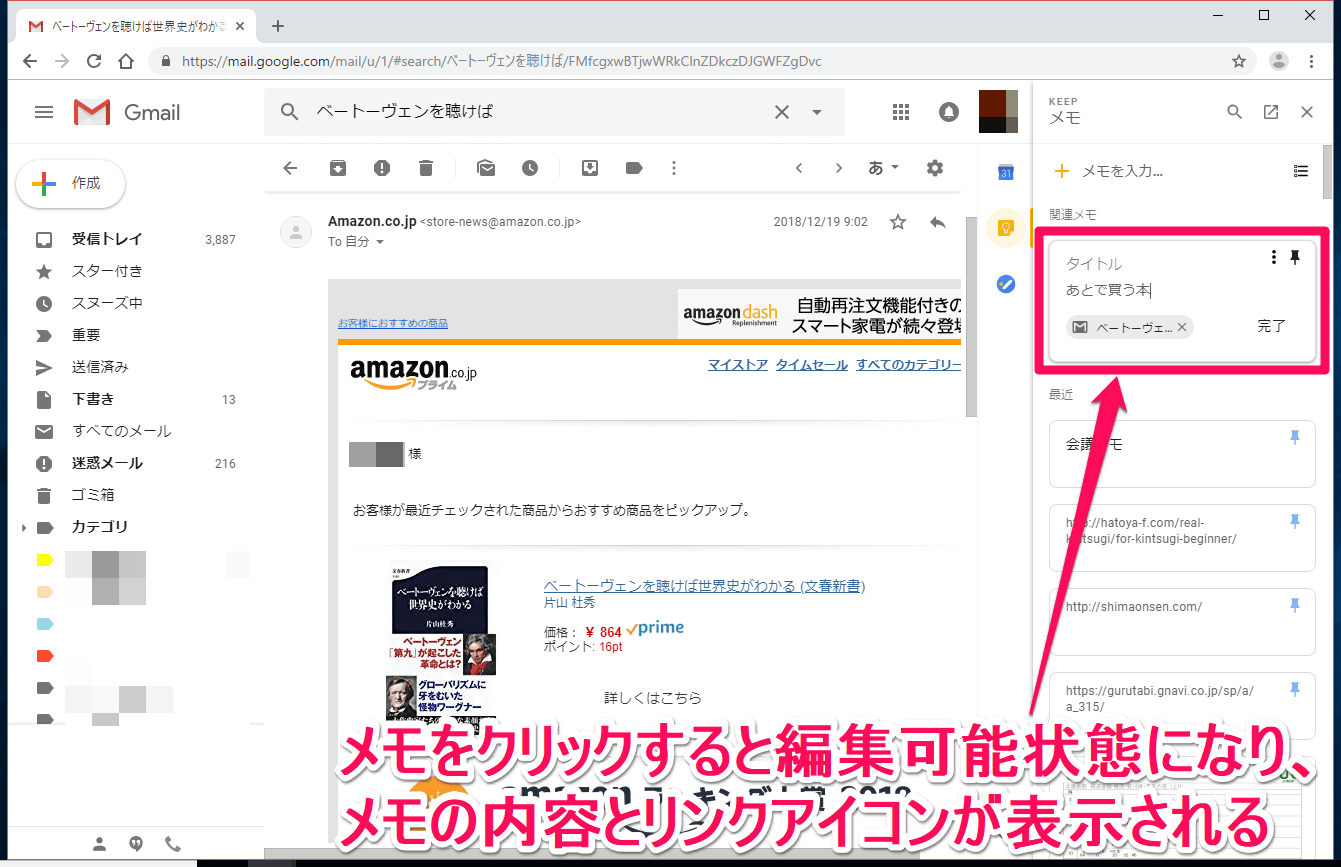Snooze this email with clock icon
Screen dimensions: 1341x867
pos(530,168)
